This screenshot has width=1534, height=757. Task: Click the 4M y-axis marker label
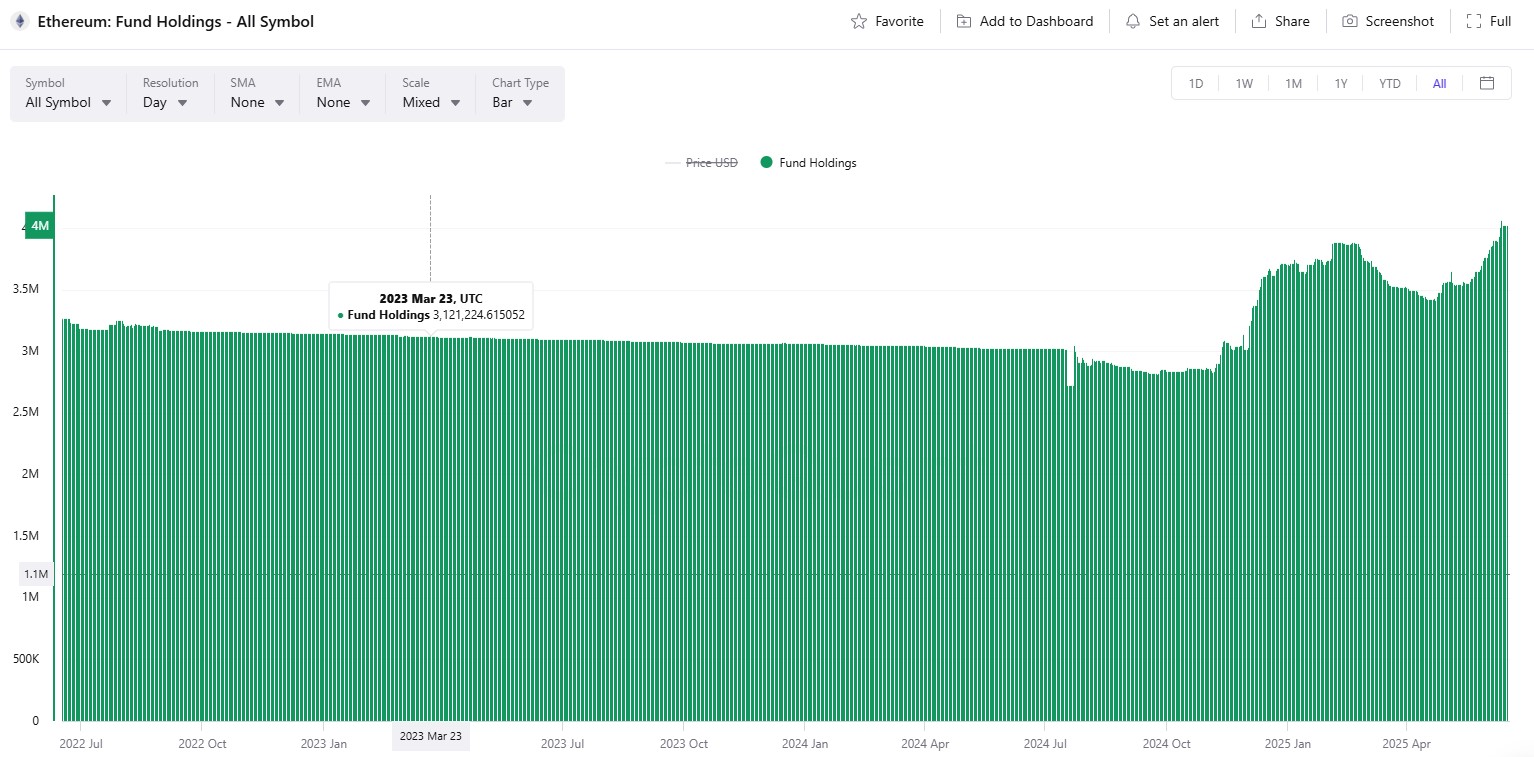40,226
